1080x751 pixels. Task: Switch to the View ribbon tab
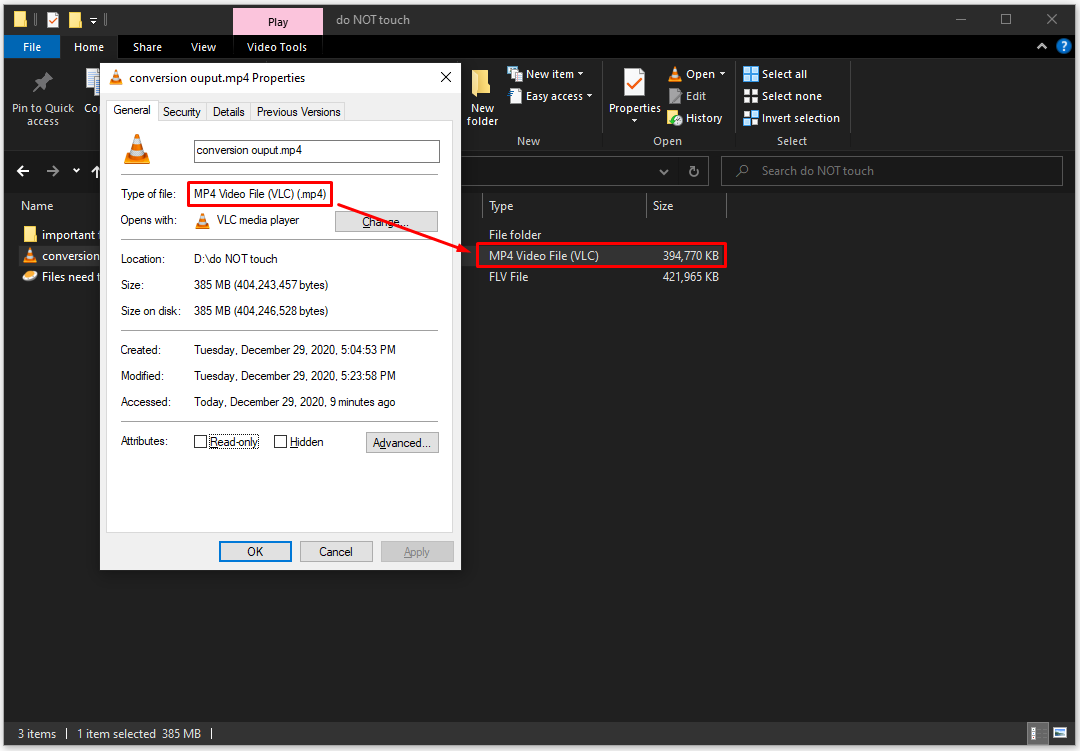tap(203, 47)
